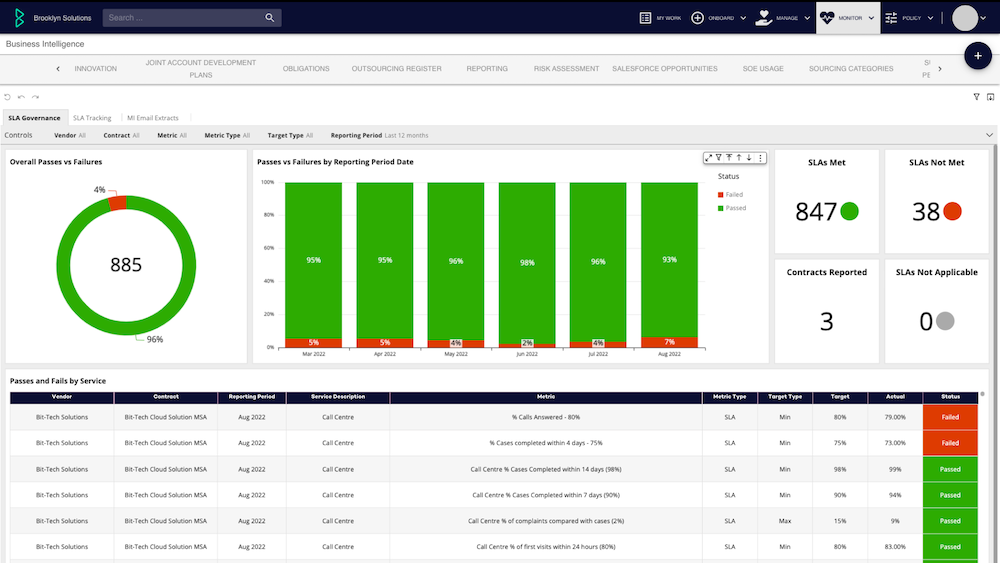1000x563 pixels.
Task: Open the Metric Type filter control
Action: 227,135
